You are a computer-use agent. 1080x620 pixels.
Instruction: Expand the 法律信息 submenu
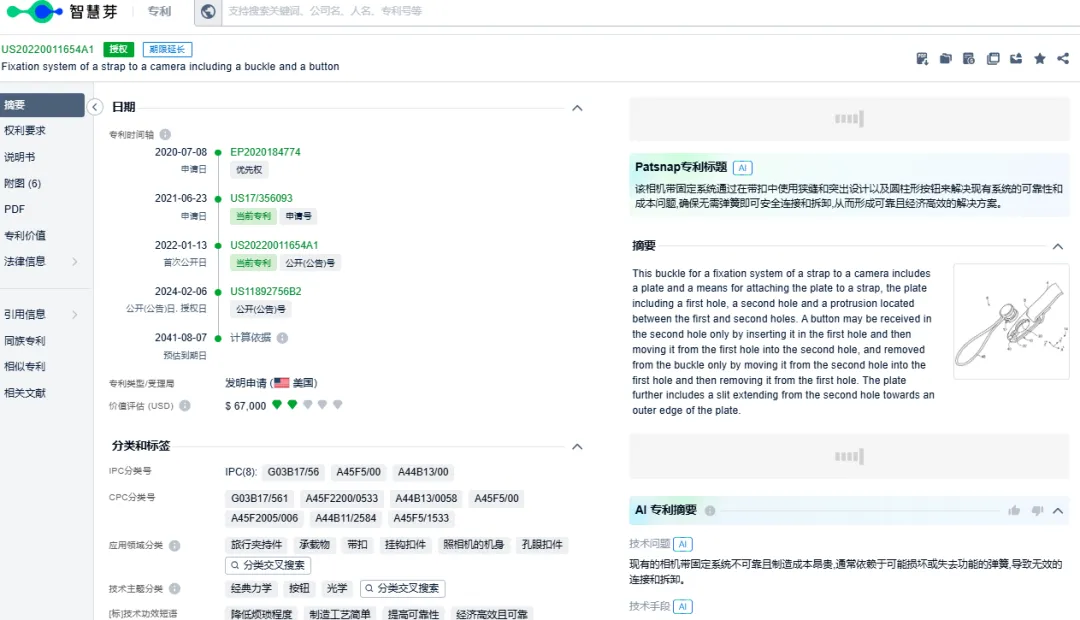75,262
